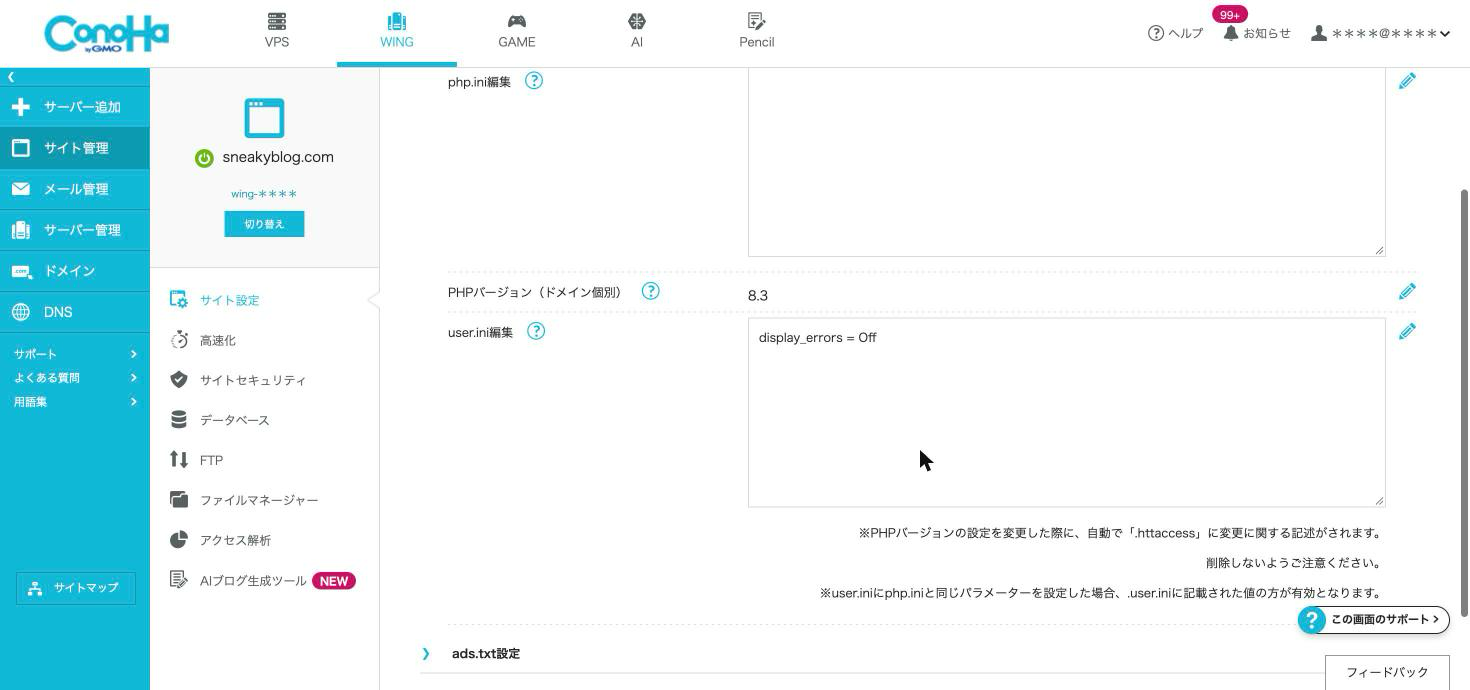Click pencil edit icon for php.ini編集
The width and height of the screenshot is (1470, 690).
pyautogui.click(x=1407, y=81)
